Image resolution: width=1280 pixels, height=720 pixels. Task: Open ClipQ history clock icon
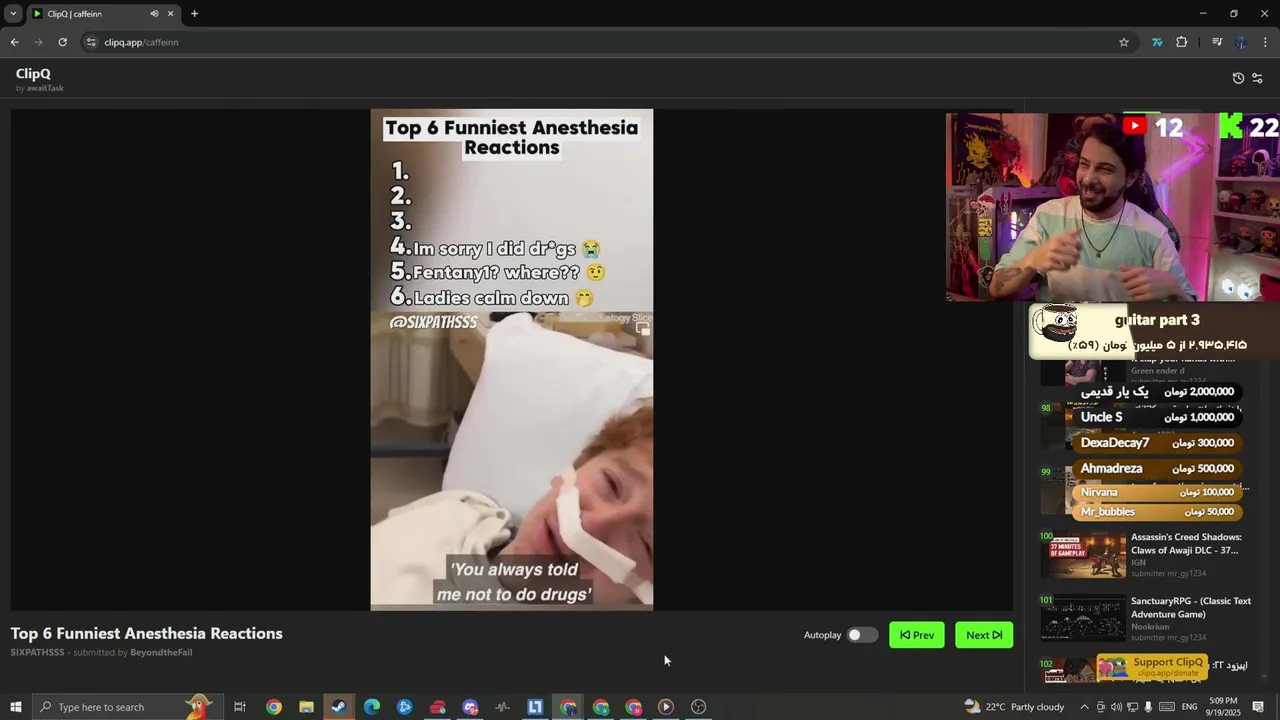pos(1238,78)
